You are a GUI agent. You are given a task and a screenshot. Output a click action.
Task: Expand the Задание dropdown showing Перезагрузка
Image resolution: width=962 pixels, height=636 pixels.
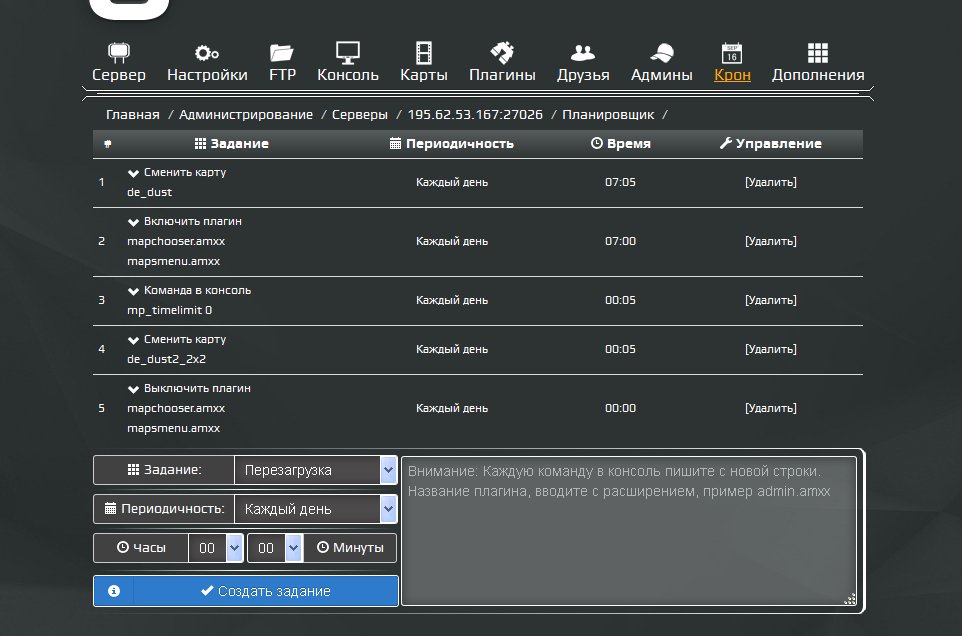point(316,470)
